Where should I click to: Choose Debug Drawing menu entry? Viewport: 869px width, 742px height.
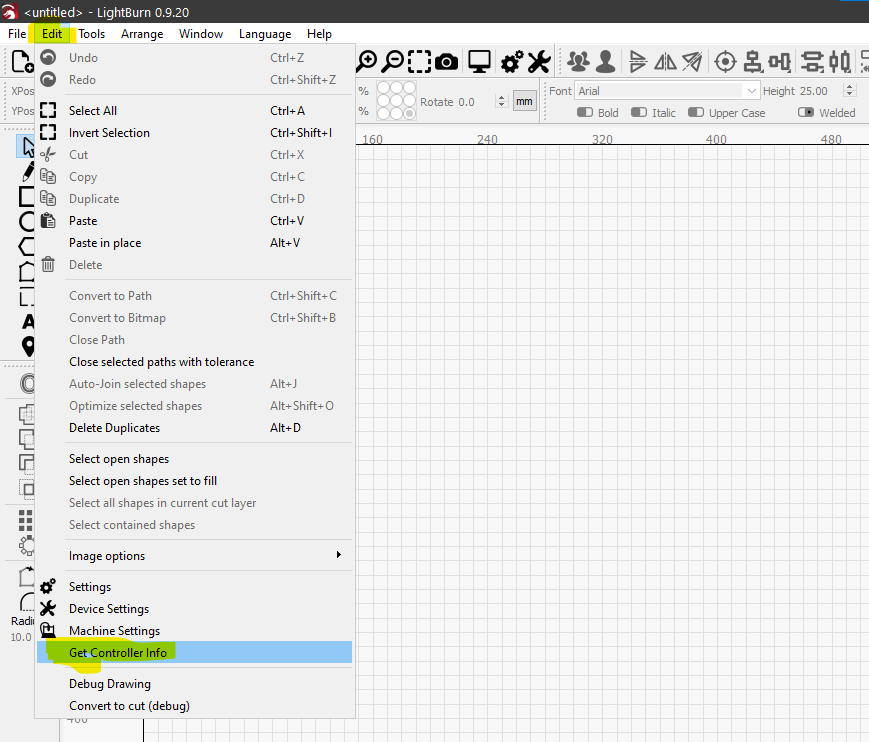[x=194, y=684]
